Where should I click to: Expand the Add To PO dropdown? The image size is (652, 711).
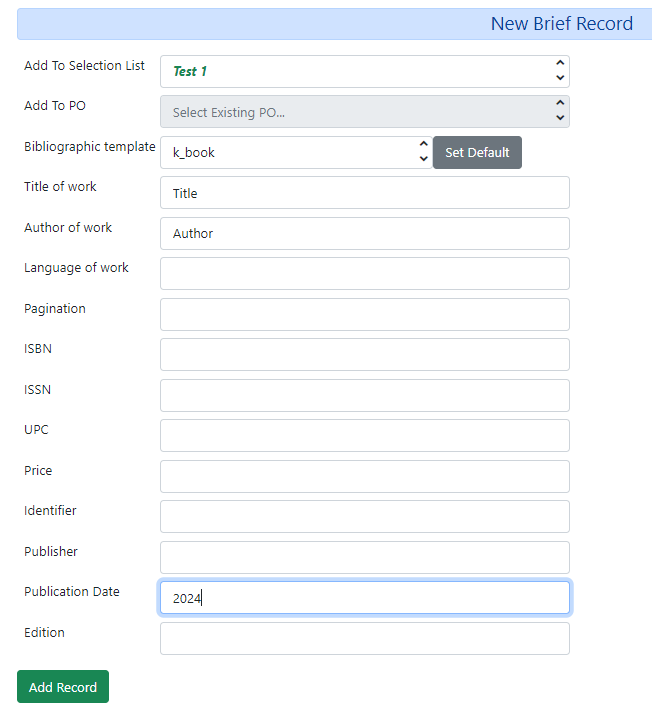(364, 112)
